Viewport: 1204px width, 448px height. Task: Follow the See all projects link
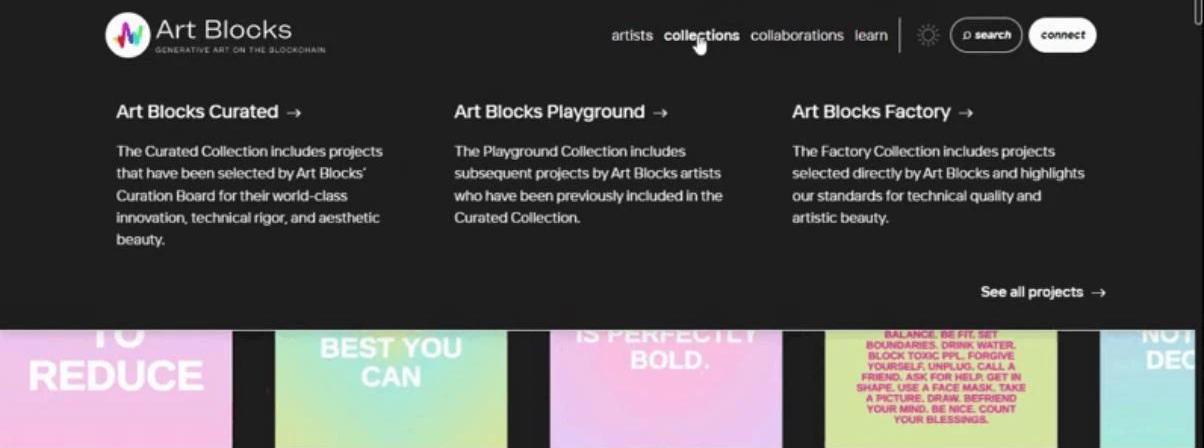point(1031,292)
